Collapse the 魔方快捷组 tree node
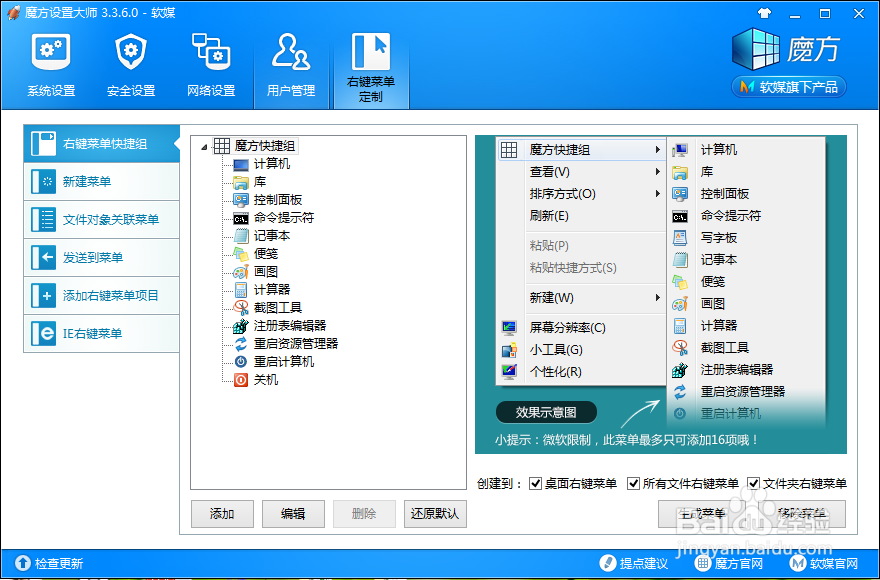Screen dimensions: 880x580 coord(204,147)
